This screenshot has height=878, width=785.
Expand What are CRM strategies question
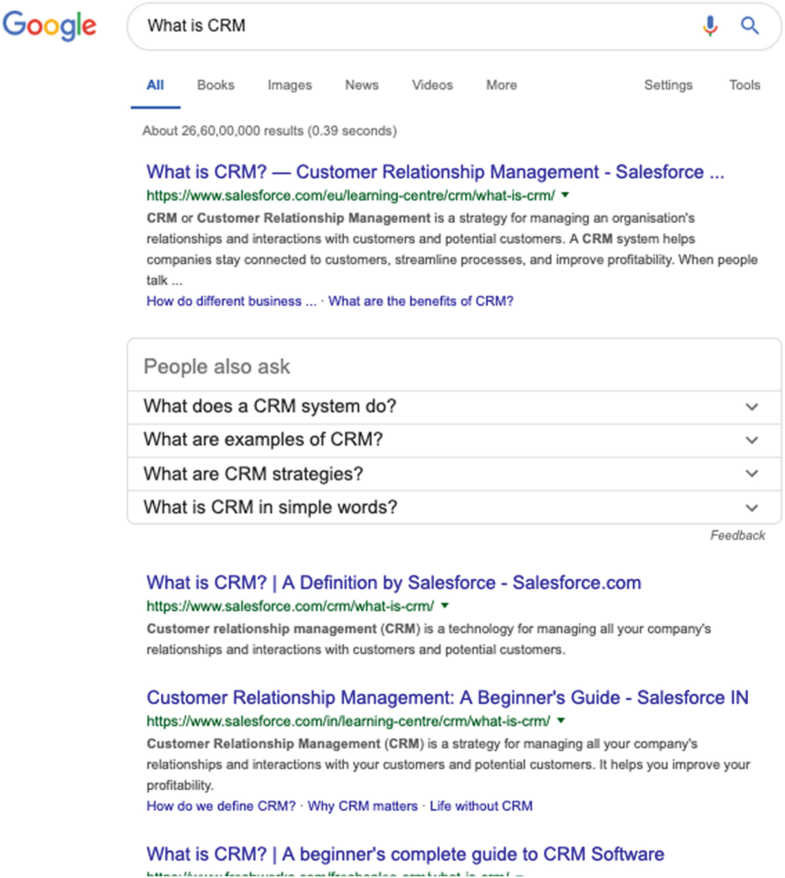[454, 474]
